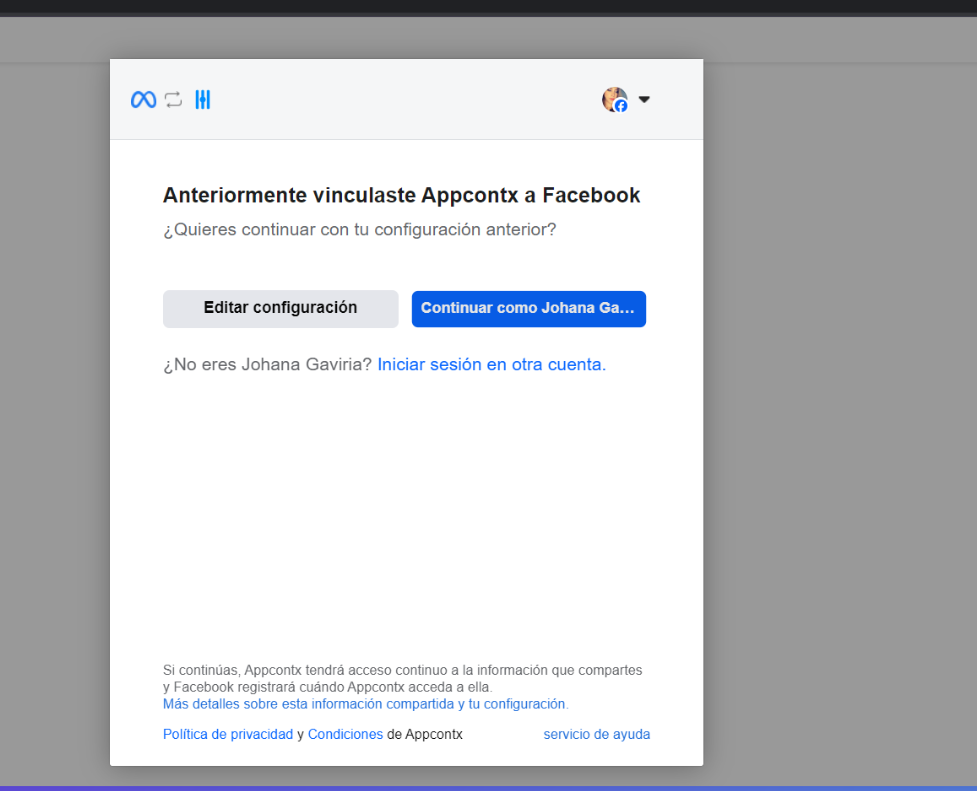Image resolution: width=977 pixels, height=791 pixels.
Task: Open Iniciar sesión en otra cuenta link
Action: [x=491, y=365]
